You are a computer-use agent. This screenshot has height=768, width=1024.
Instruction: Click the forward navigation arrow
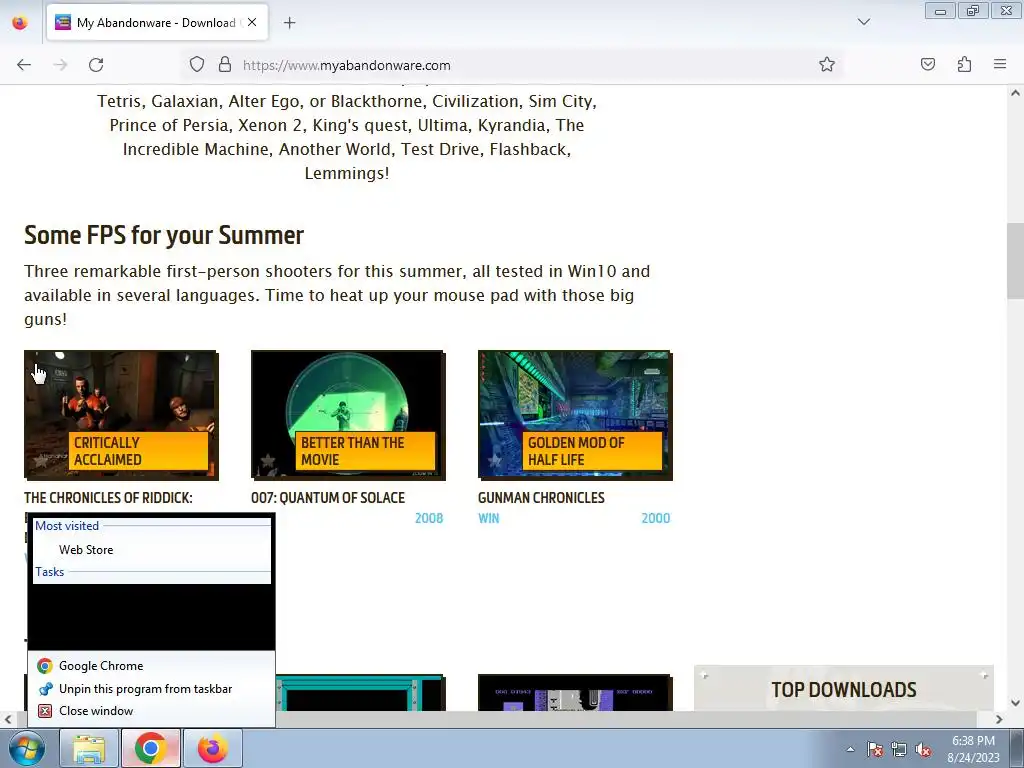(x=60, y=65)
